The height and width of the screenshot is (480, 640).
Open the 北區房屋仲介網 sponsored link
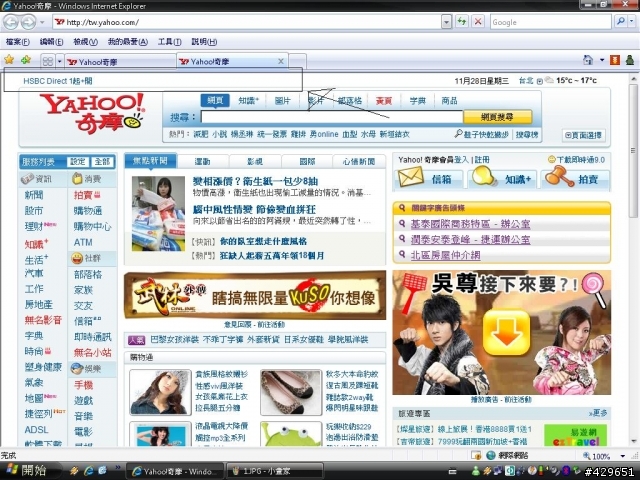point(445,255)
